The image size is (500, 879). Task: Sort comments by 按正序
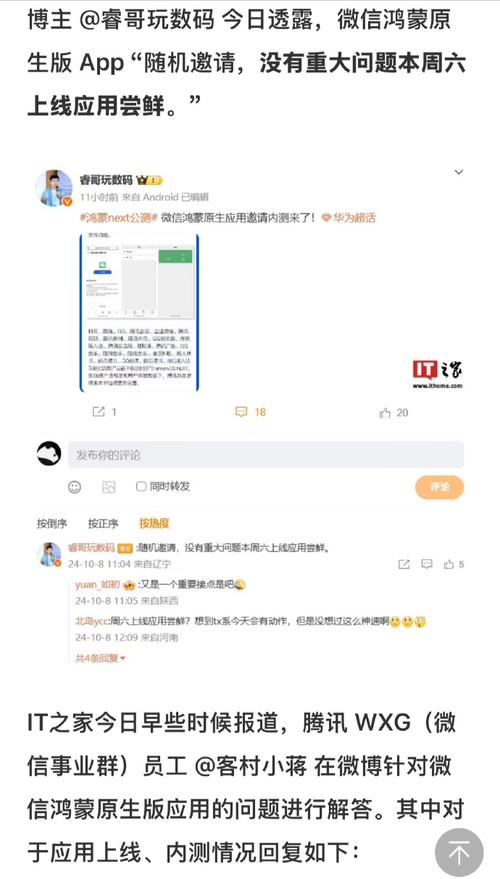coord(103,524)
